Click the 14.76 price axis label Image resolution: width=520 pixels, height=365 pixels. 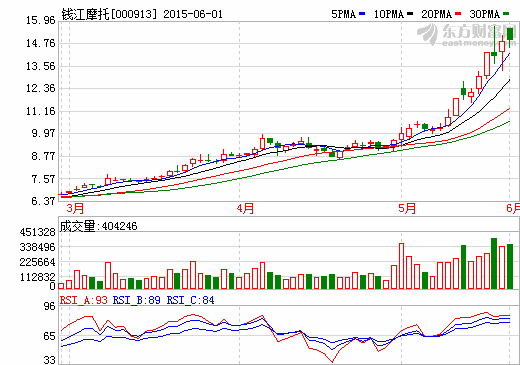41,43
